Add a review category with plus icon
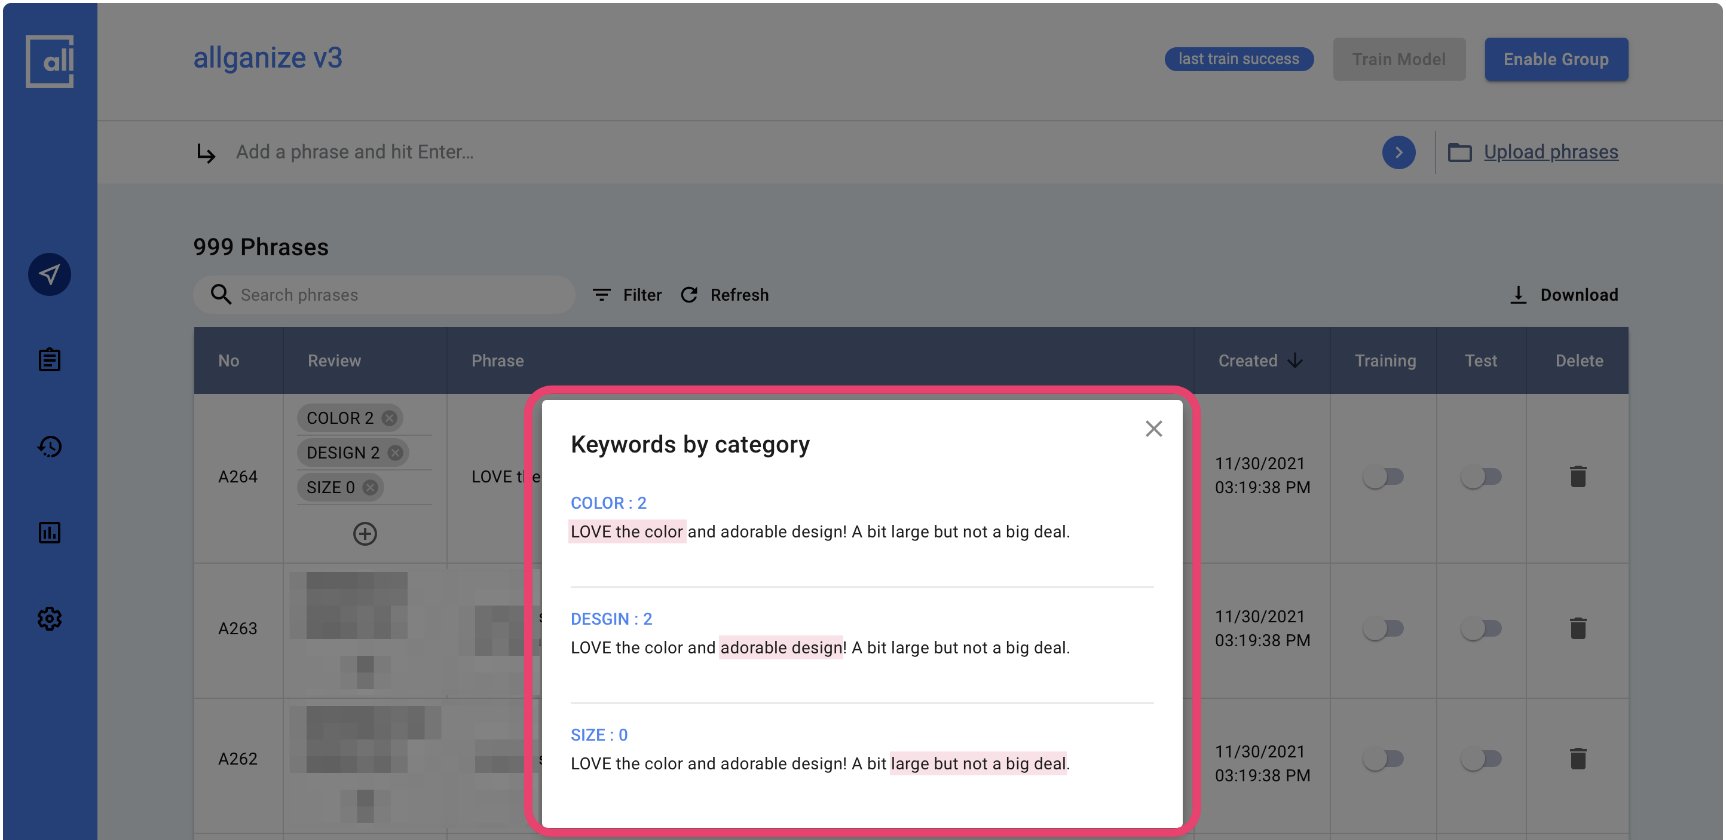This screenshot has height=840, width=1726. pyautogui.click(x=365, y=534)
